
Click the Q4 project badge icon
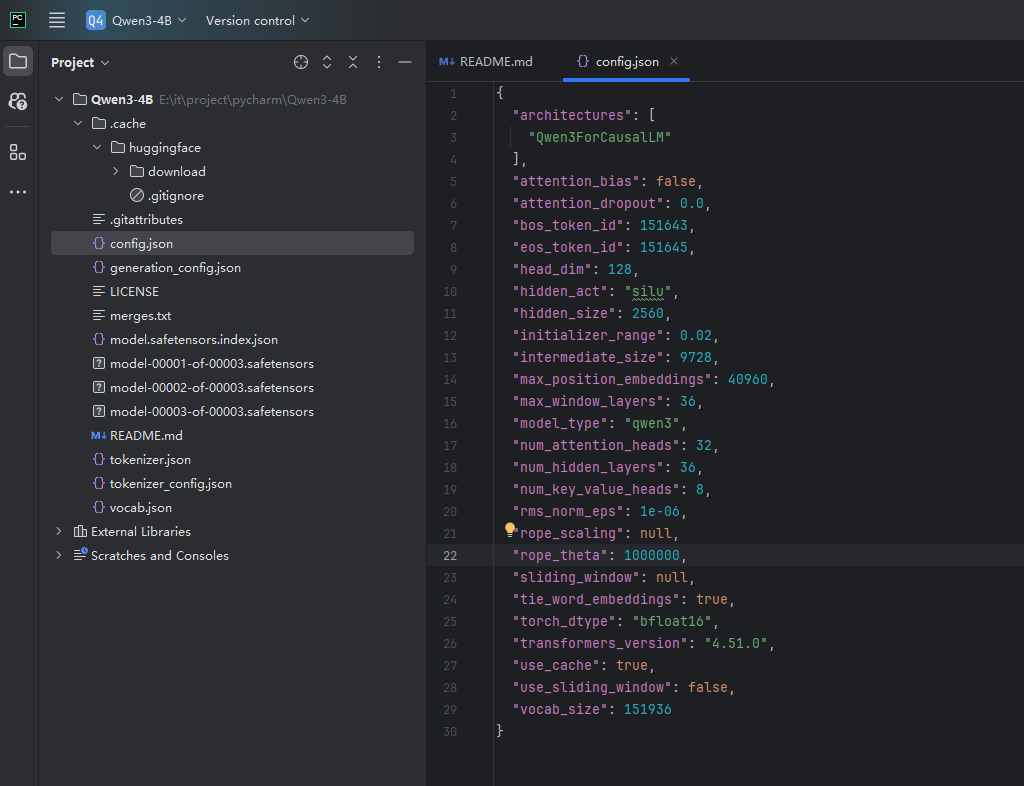tap(95, 20)
